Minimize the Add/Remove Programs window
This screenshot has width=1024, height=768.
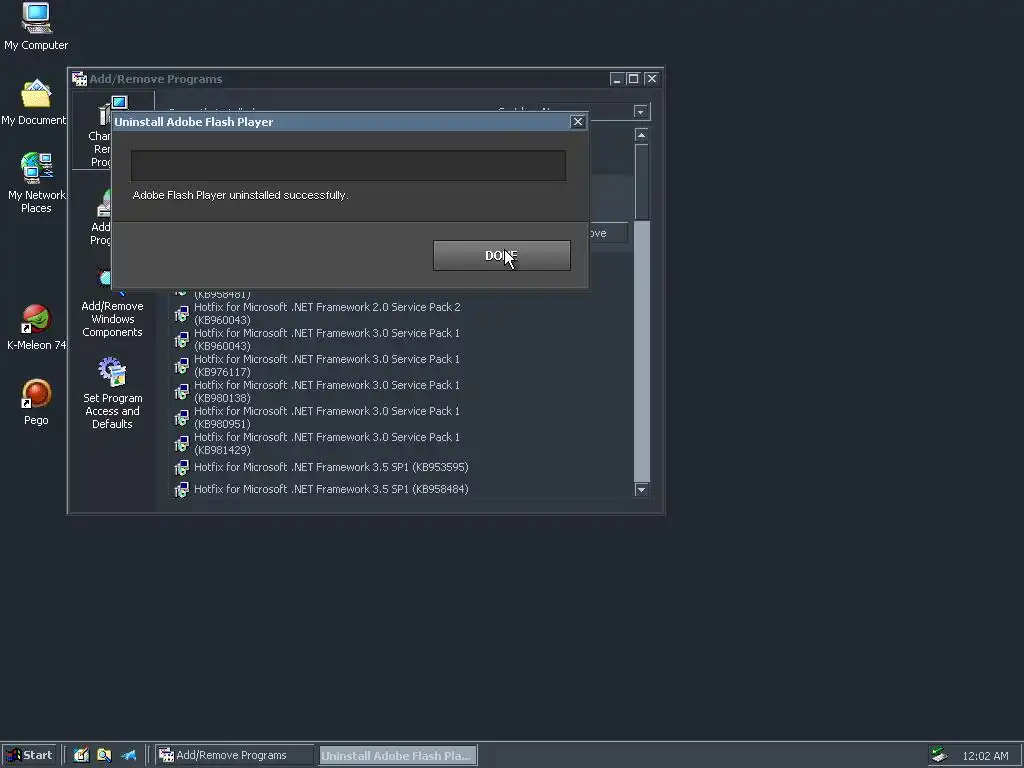[616, 79]
